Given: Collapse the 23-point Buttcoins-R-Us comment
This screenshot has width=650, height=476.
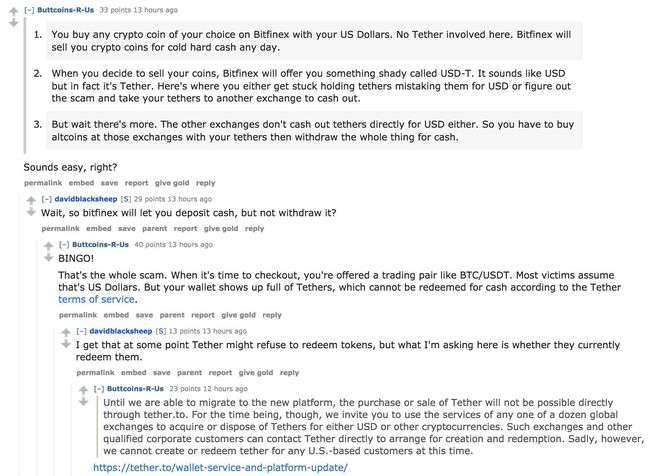Looking at the screenshot, I should click(100, 387).
